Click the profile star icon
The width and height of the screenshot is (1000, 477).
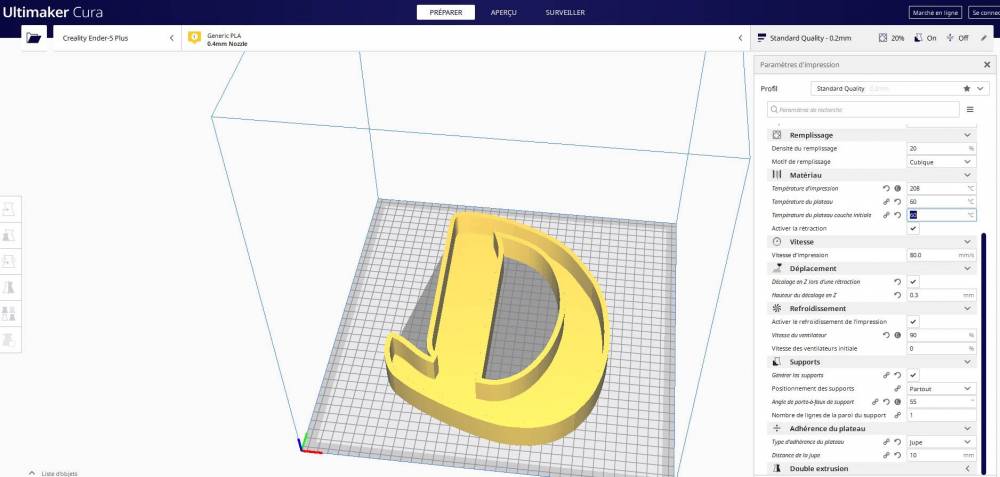pos(967,89)
